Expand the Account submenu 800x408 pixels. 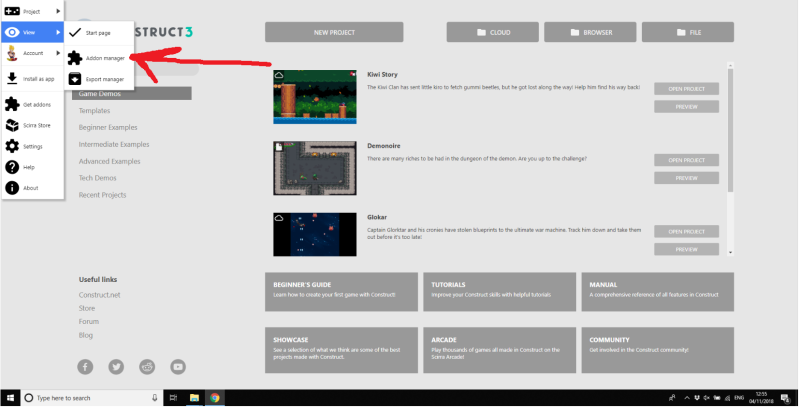tap(32, 53)
